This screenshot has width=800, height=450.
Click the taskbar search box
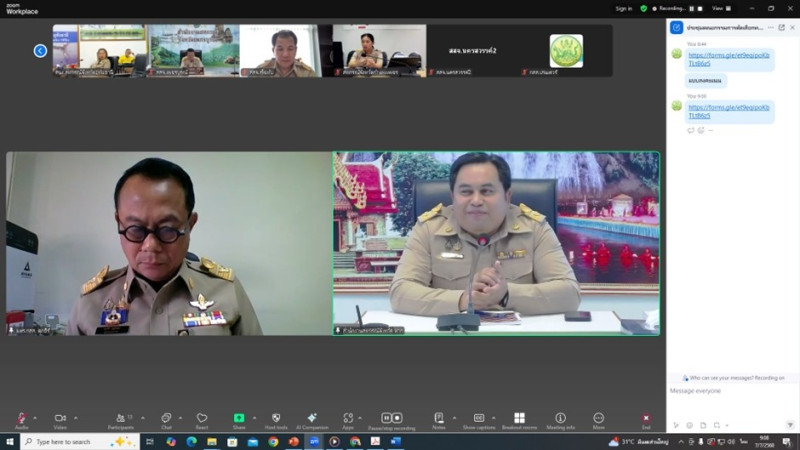80,441
